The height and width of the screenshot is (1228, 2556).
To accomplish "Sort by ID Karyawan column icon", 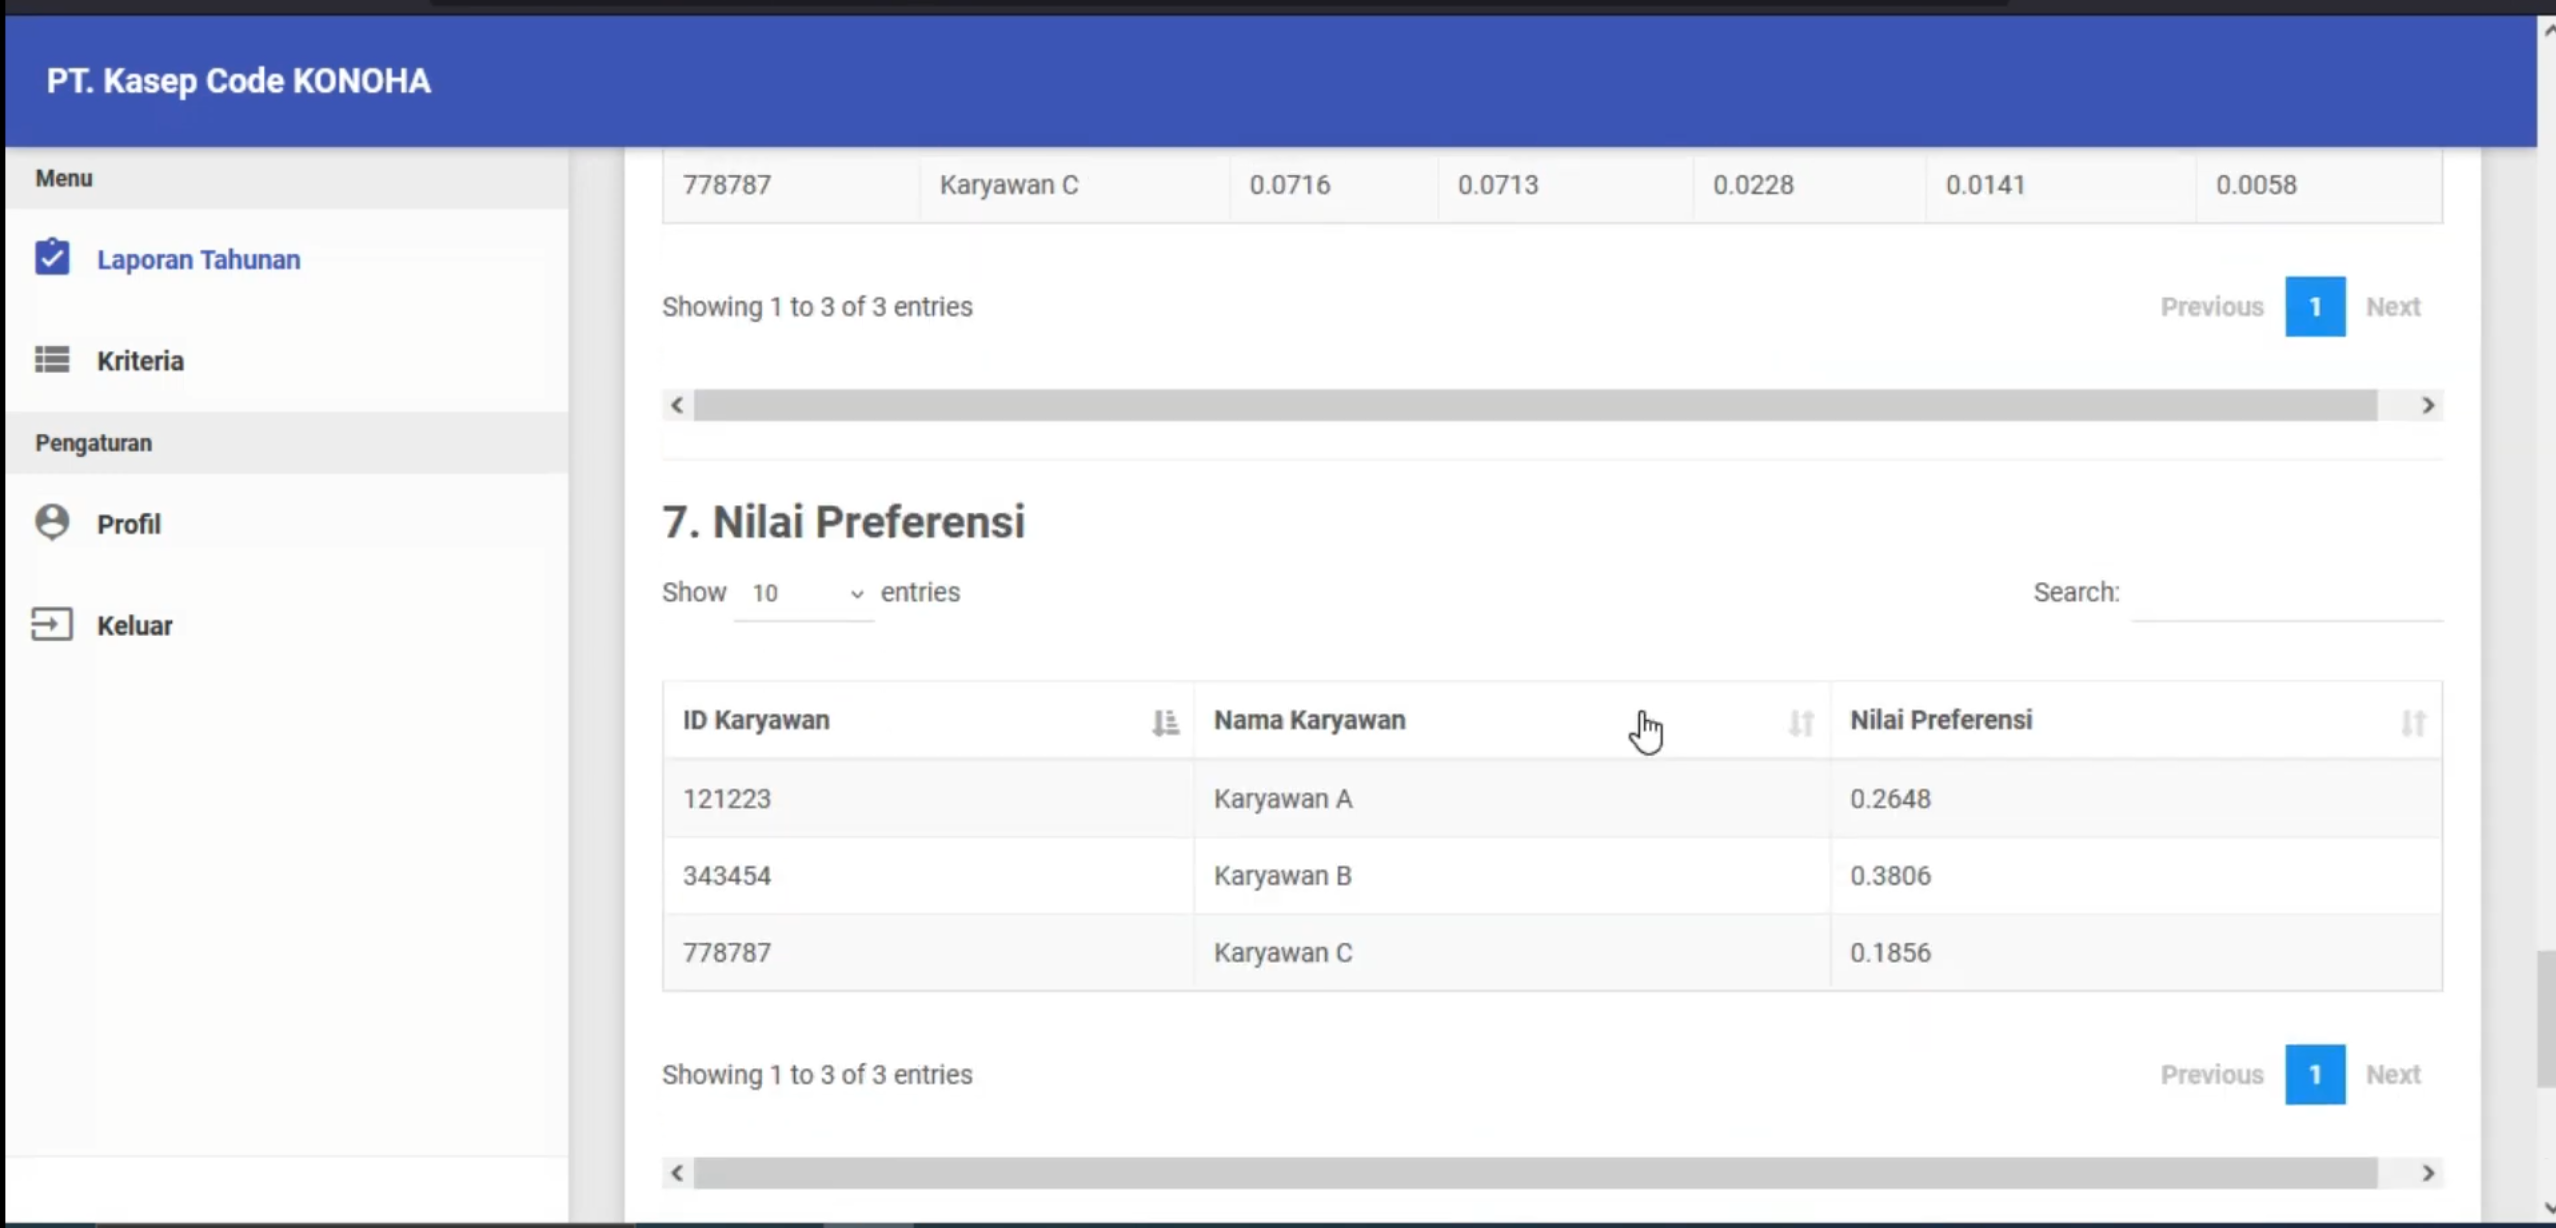I will [1165, 722].
